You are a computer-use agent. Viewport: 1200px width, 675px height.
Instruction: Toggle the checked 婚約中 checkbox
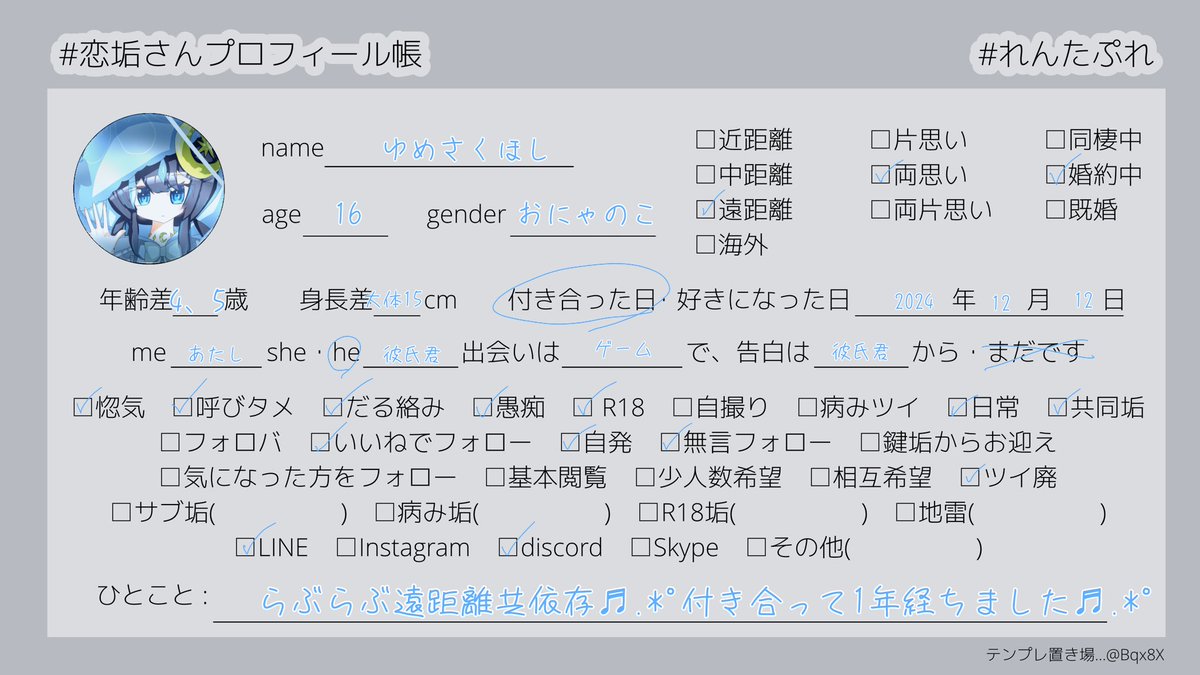(1056, 175)
